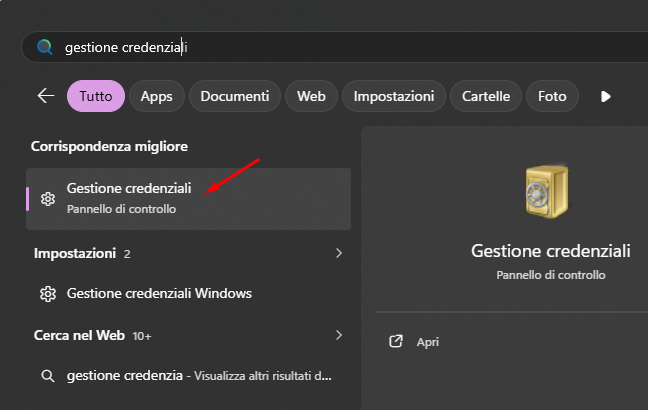Switch to the Documenti filter tab
648x410 pixels.
(x=235, y=96)
